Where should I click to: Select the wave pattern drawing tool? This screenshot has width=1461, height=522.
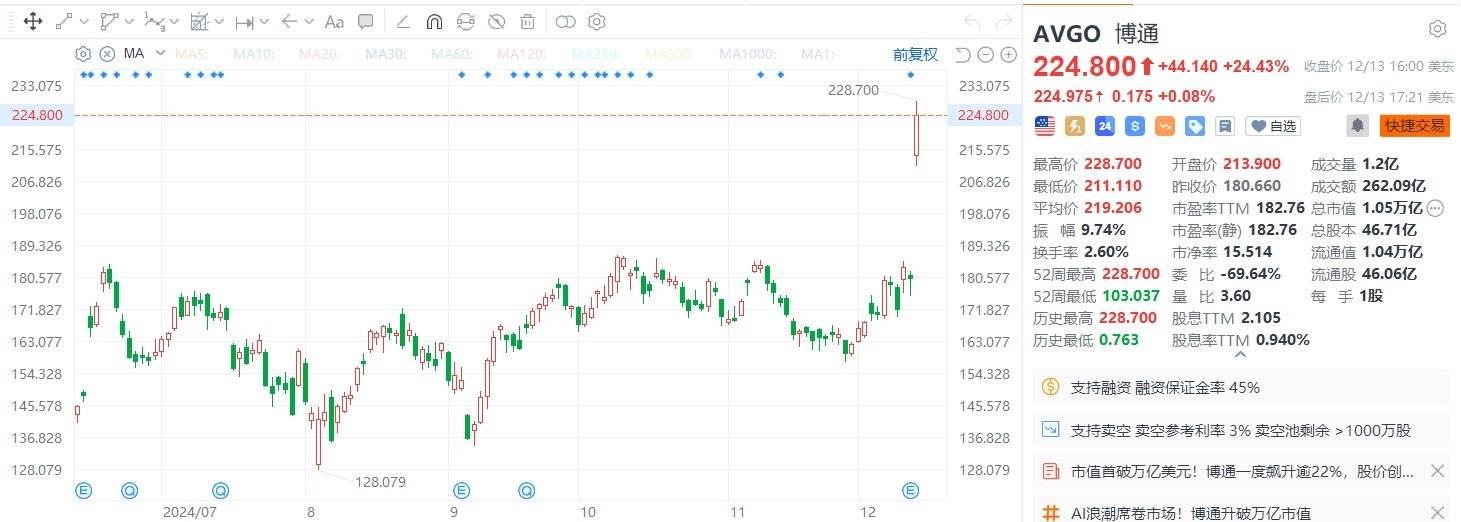click(x=154, y=21)
